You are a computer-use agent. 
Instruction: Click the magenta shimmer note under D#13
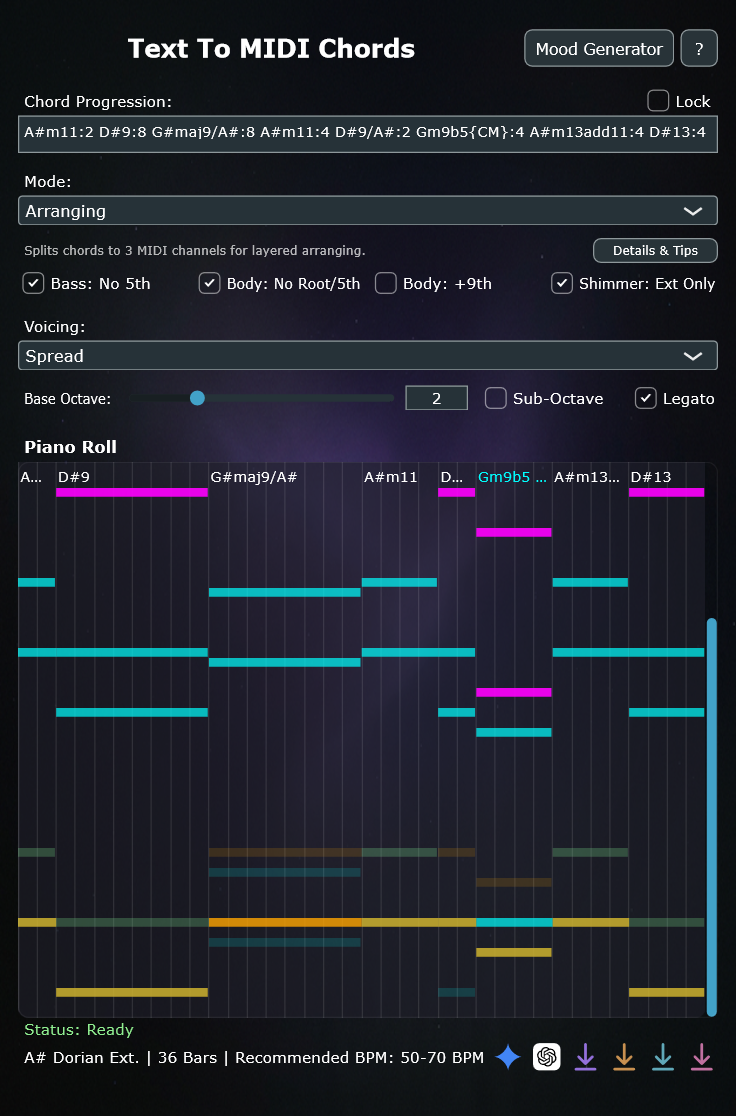click(666, 493)
